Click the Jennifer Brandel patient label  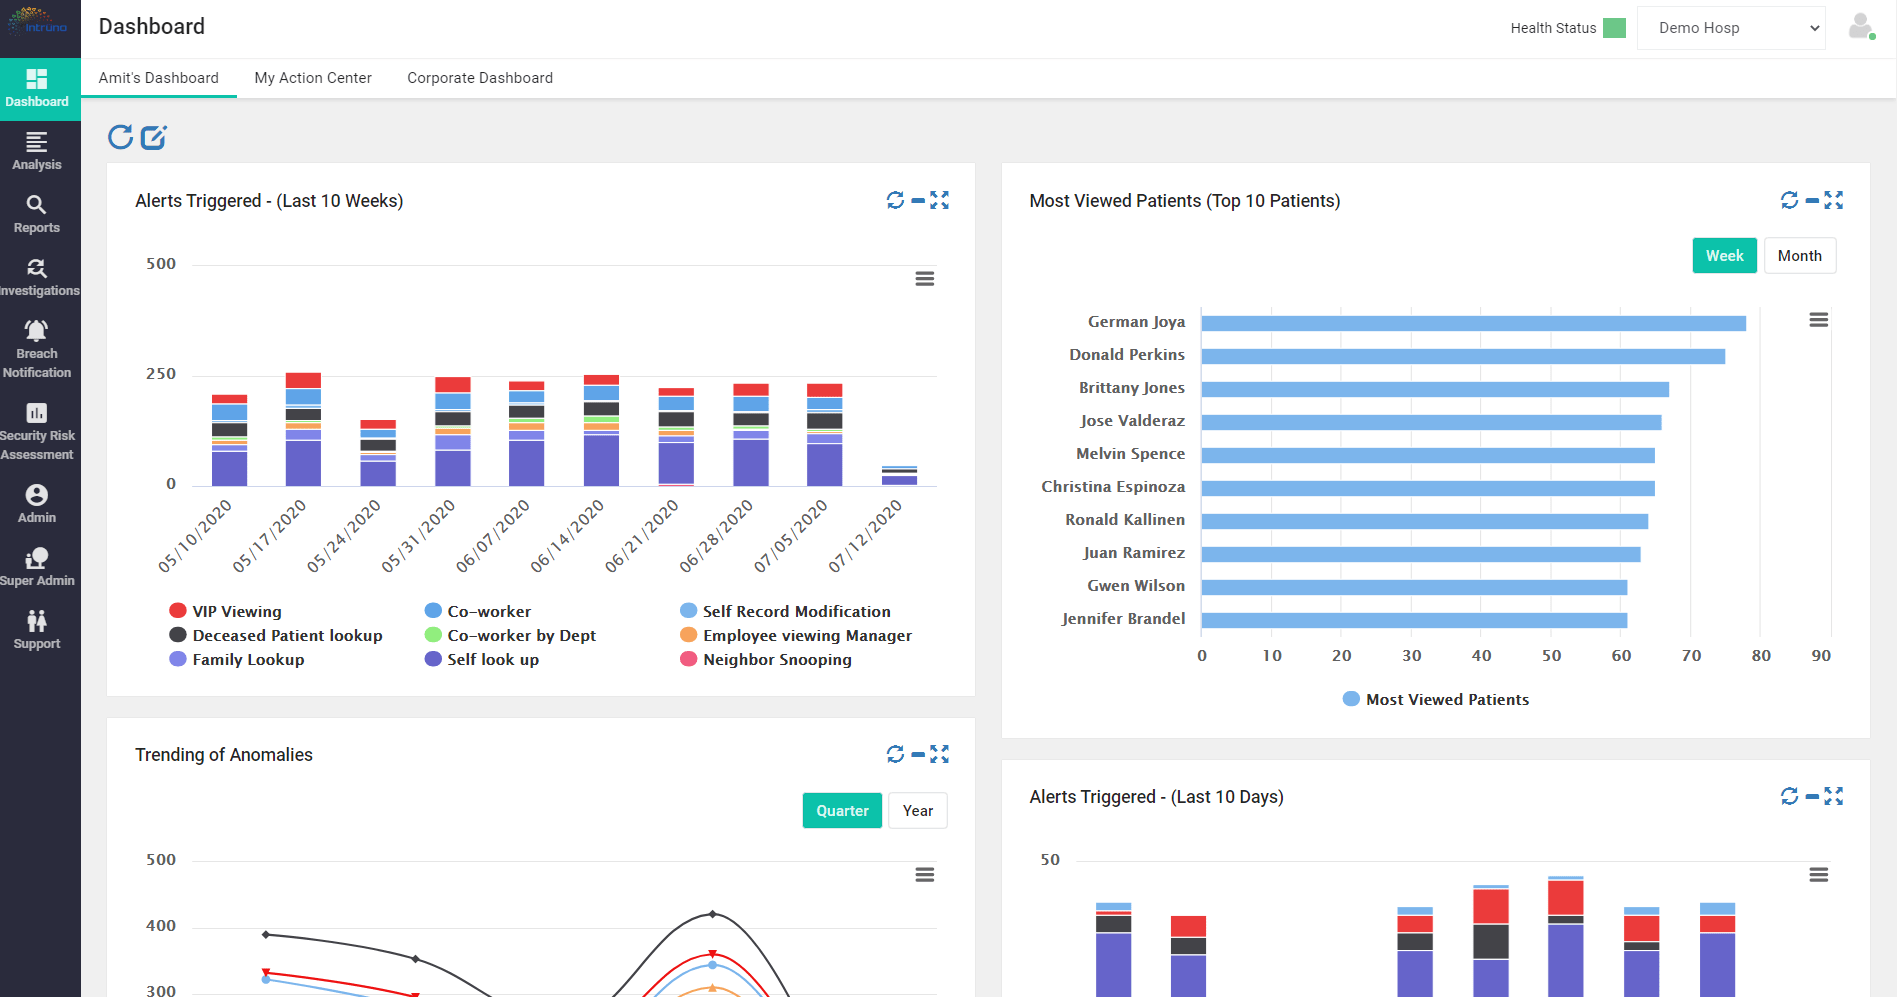coord(1124,619)
